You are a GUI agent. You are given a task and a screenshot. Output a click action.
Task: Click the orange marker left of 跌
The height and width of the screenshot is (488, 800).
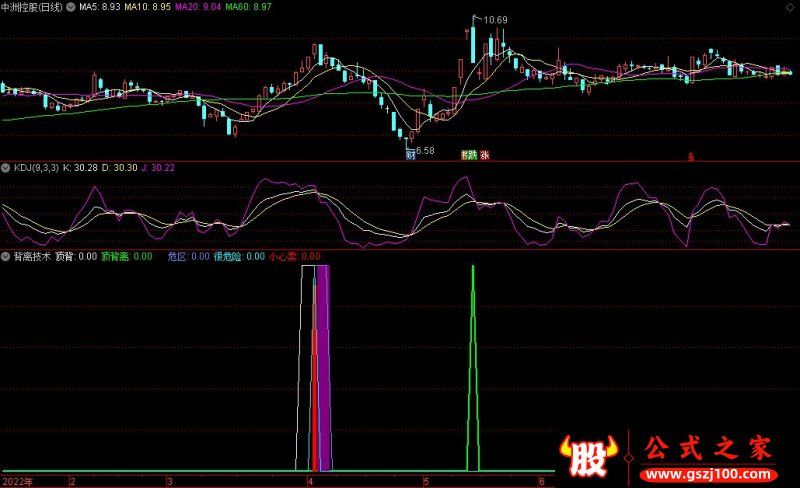click(x=465, y=155)
